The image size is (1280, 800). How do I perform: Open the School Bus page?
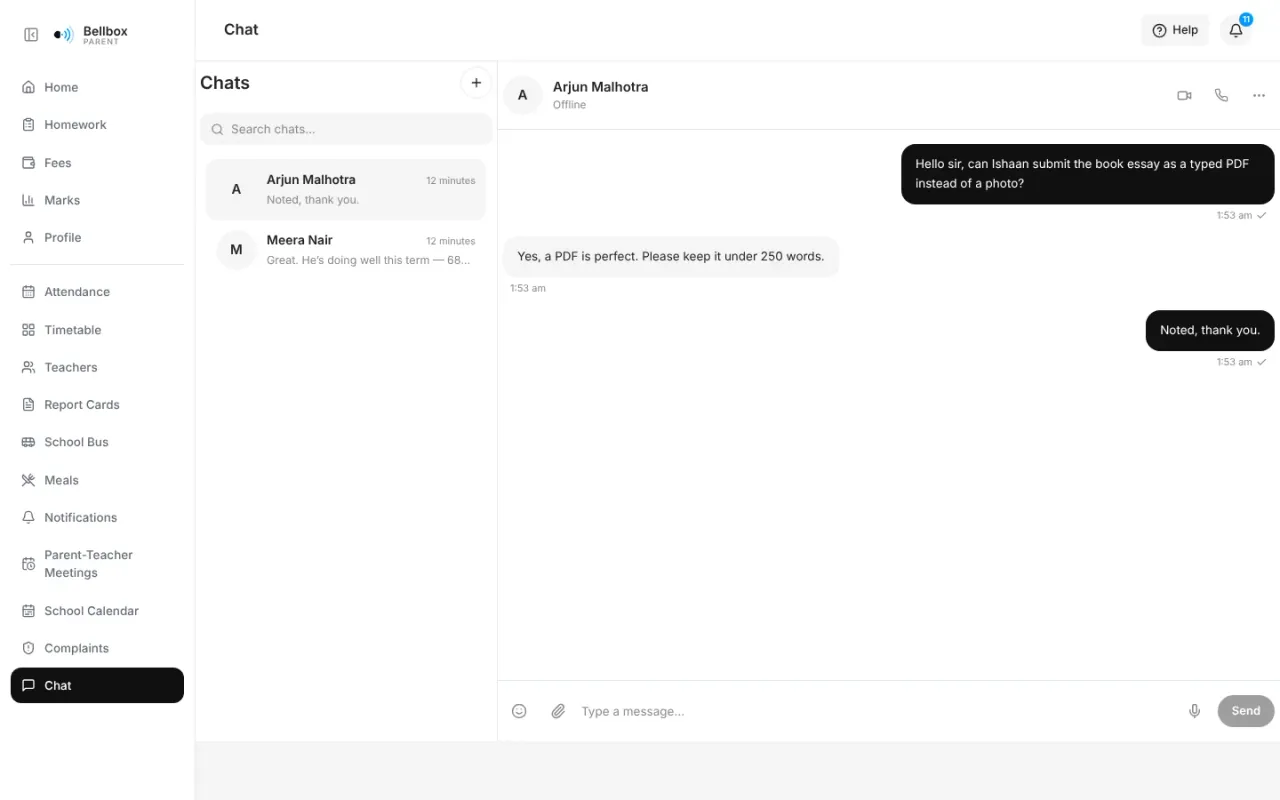pos(97,442)
